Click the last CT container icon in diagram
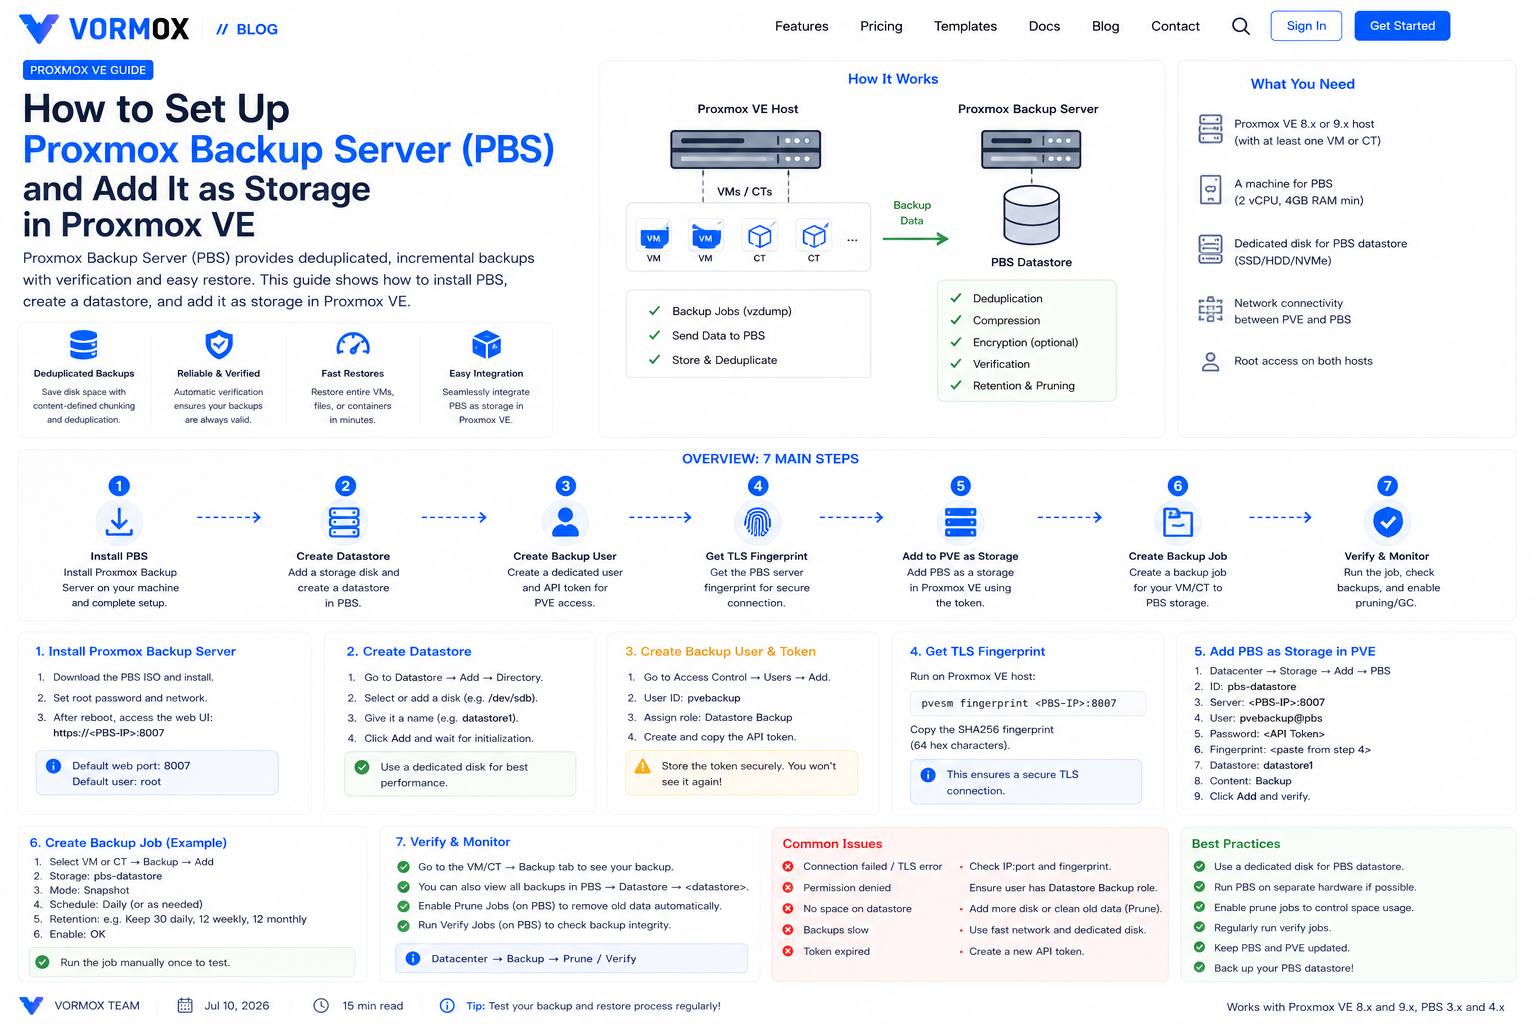Screen dimensions: 1536x1024 coord(814,236)
